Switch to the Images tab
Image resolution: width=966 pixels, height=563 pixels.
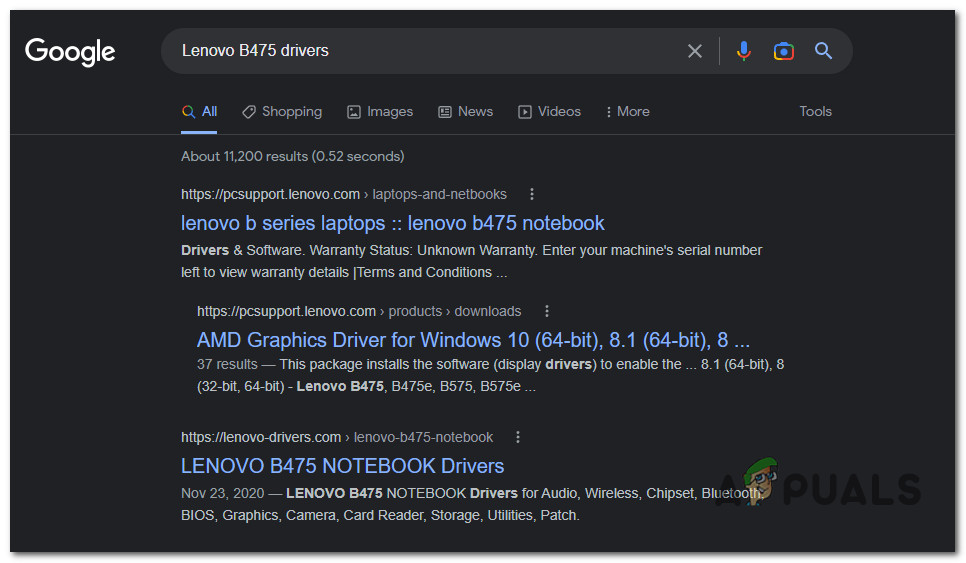pyautogui.click(x=380, y=111)
